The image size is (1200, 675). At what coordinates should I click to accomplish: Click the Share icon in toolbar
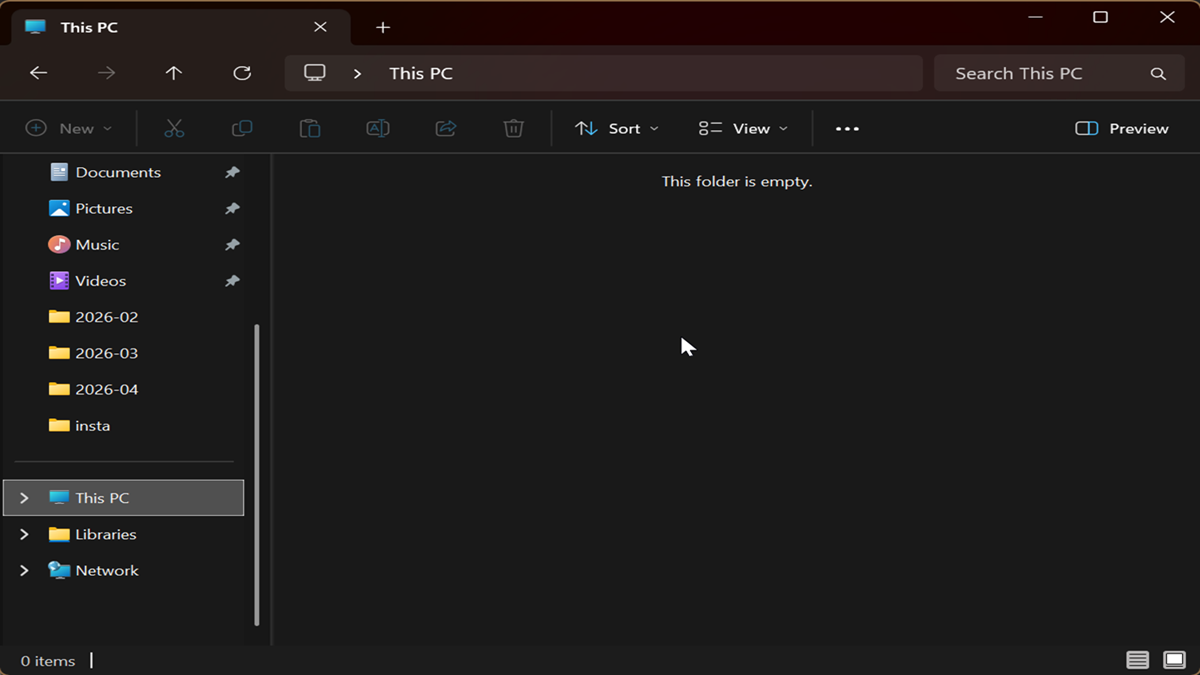click(446, 128)
